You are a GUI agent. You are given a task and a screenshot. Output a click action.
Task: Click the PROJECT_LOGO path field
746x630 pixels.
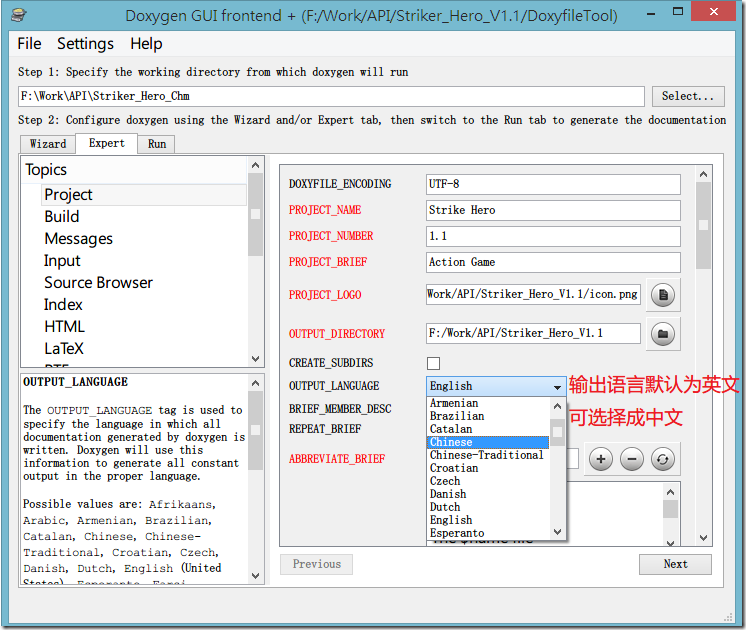[x=533, y=295]
